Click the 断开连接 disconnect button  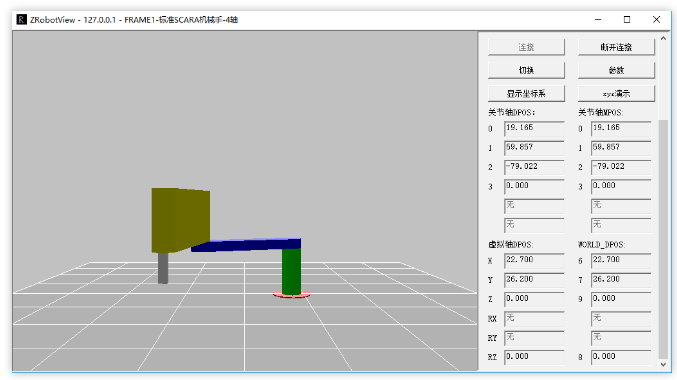pos(616,47)
